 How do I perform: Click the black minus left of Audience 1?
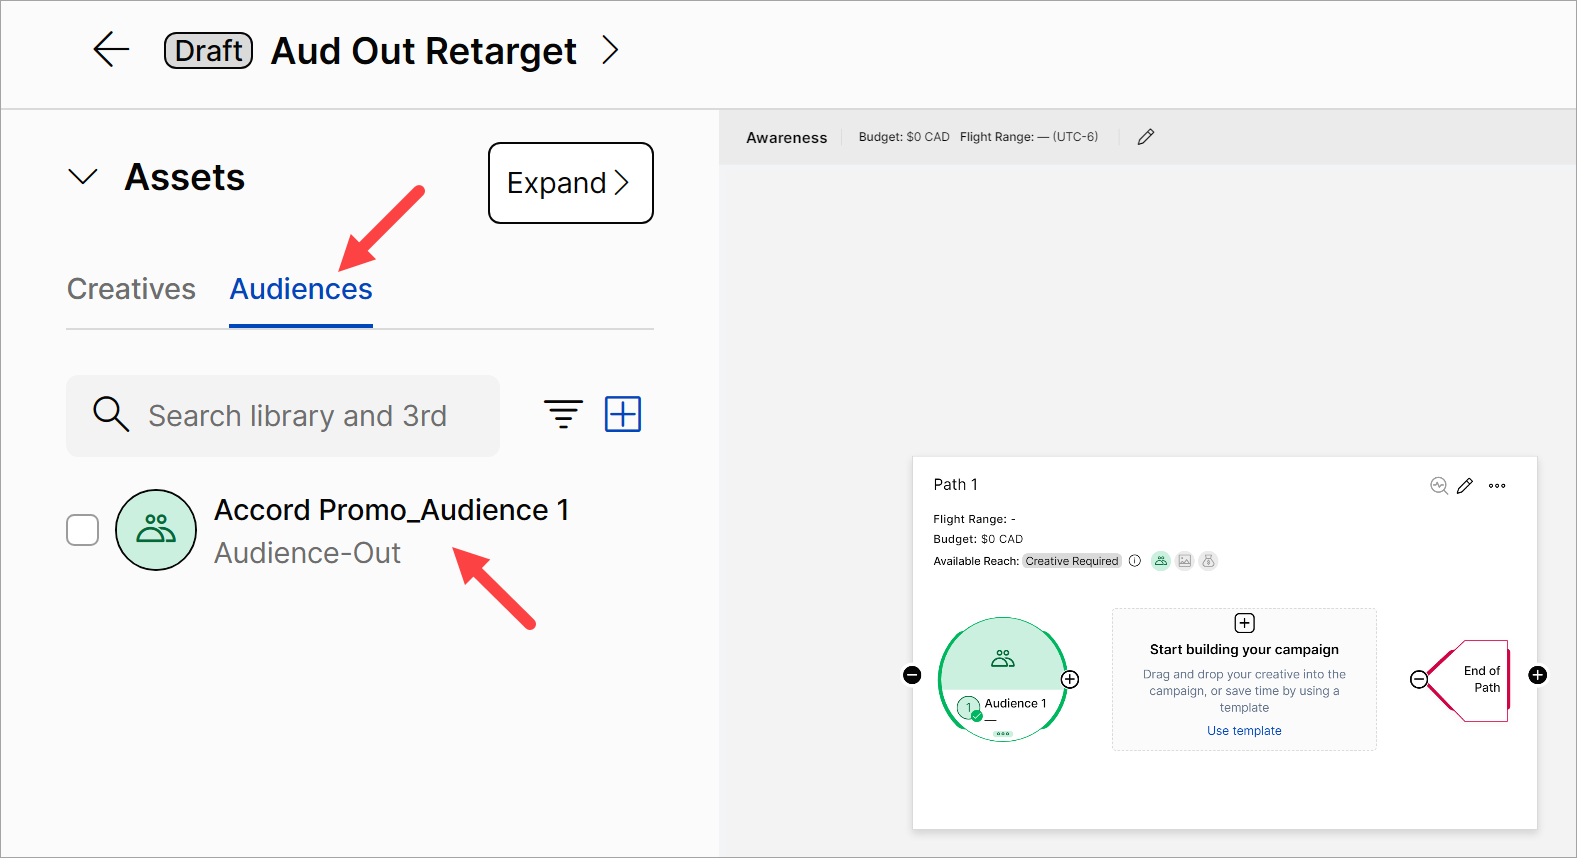click(x=912, y=675)
